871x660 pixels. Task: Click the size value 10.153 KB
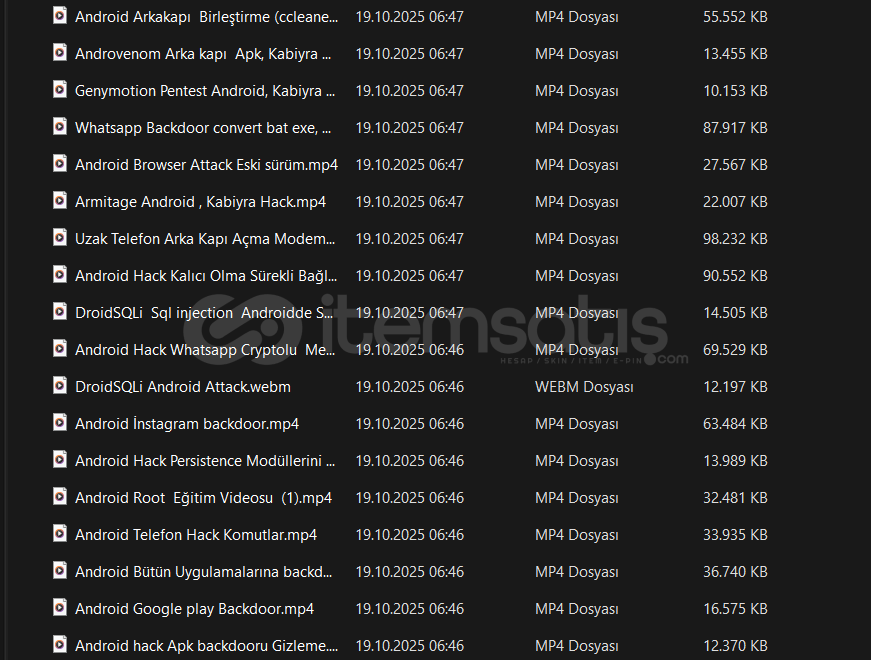[735, 91]
